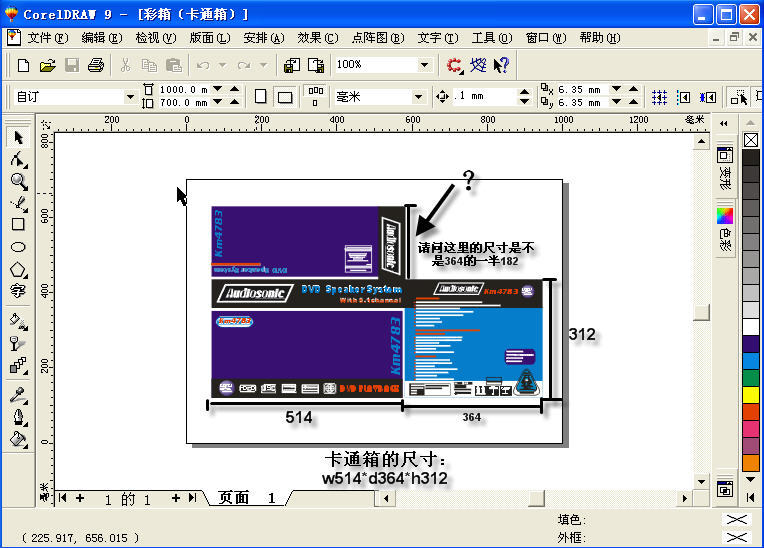Set portrait page orientation
764x548 pixels.
[261, 96]
